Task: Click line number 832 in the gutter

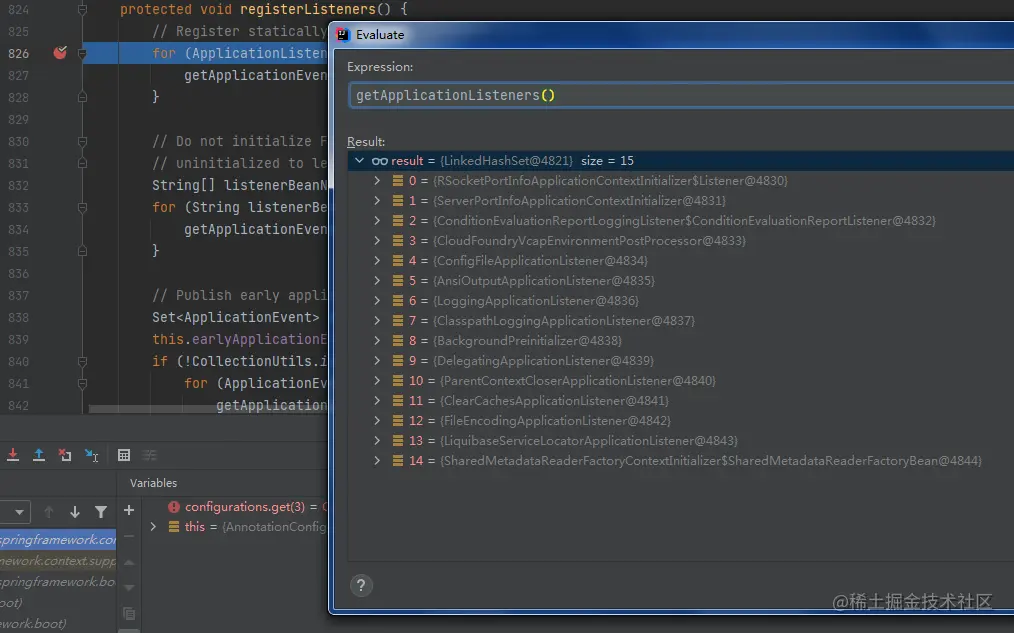Action: pyautogui.click(x=18, y=186)
